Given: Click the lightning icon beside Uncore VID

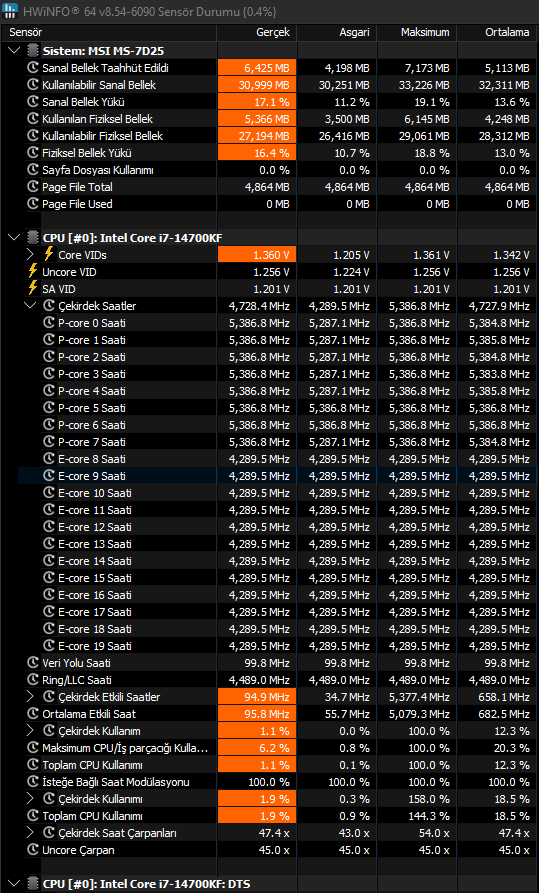Looking at the screenshot, I should [32, 272].
